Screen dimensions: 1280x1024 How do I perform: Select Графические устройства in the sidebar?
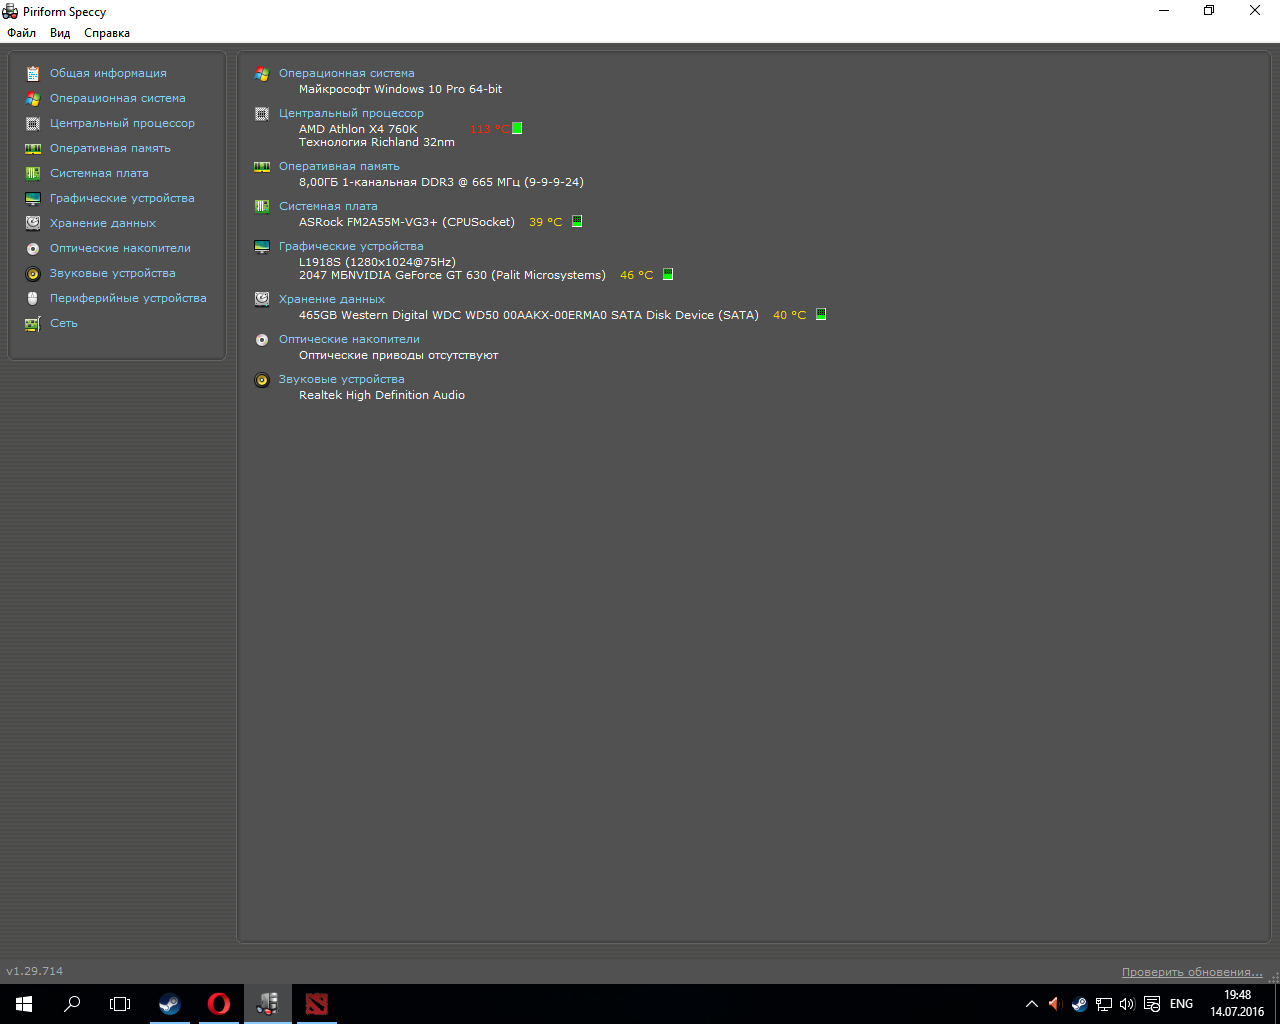tap(122, 198)
